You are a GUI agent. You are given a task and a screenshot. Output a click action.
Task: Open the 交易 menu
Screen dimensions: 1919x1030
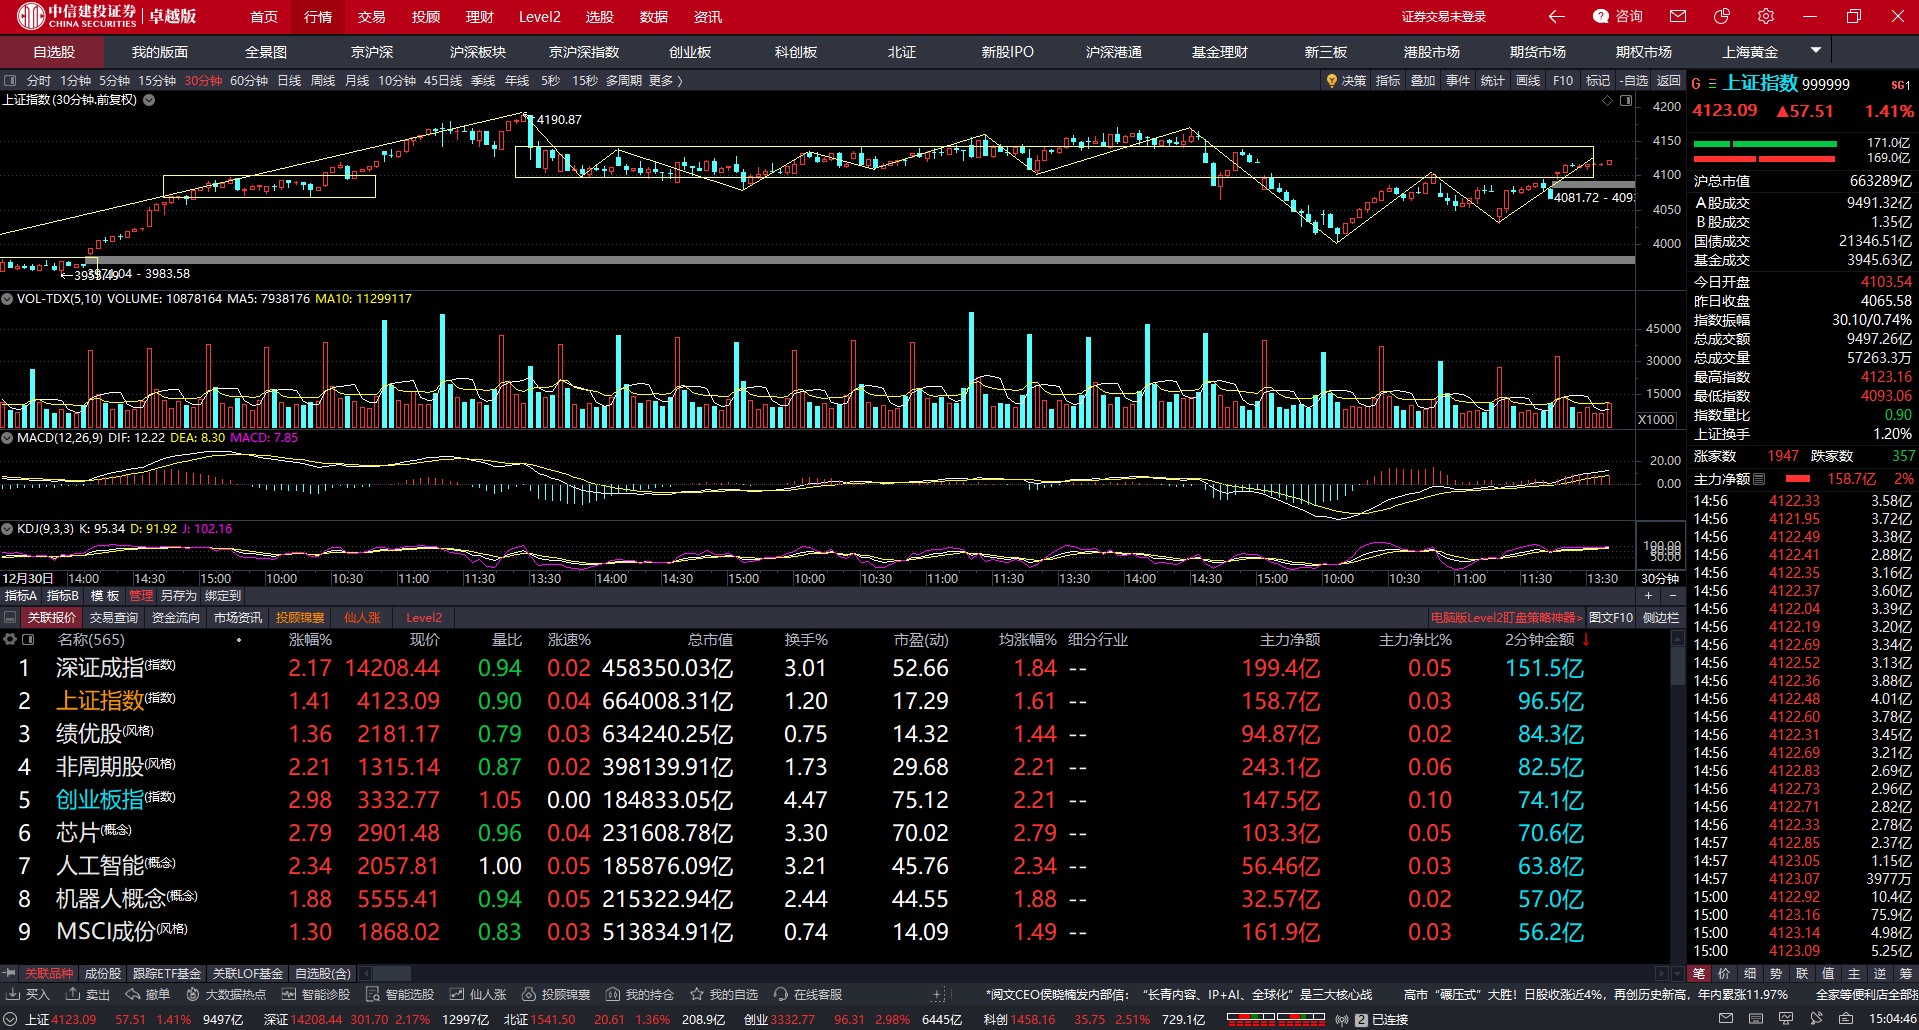click(x=371, y=17)
